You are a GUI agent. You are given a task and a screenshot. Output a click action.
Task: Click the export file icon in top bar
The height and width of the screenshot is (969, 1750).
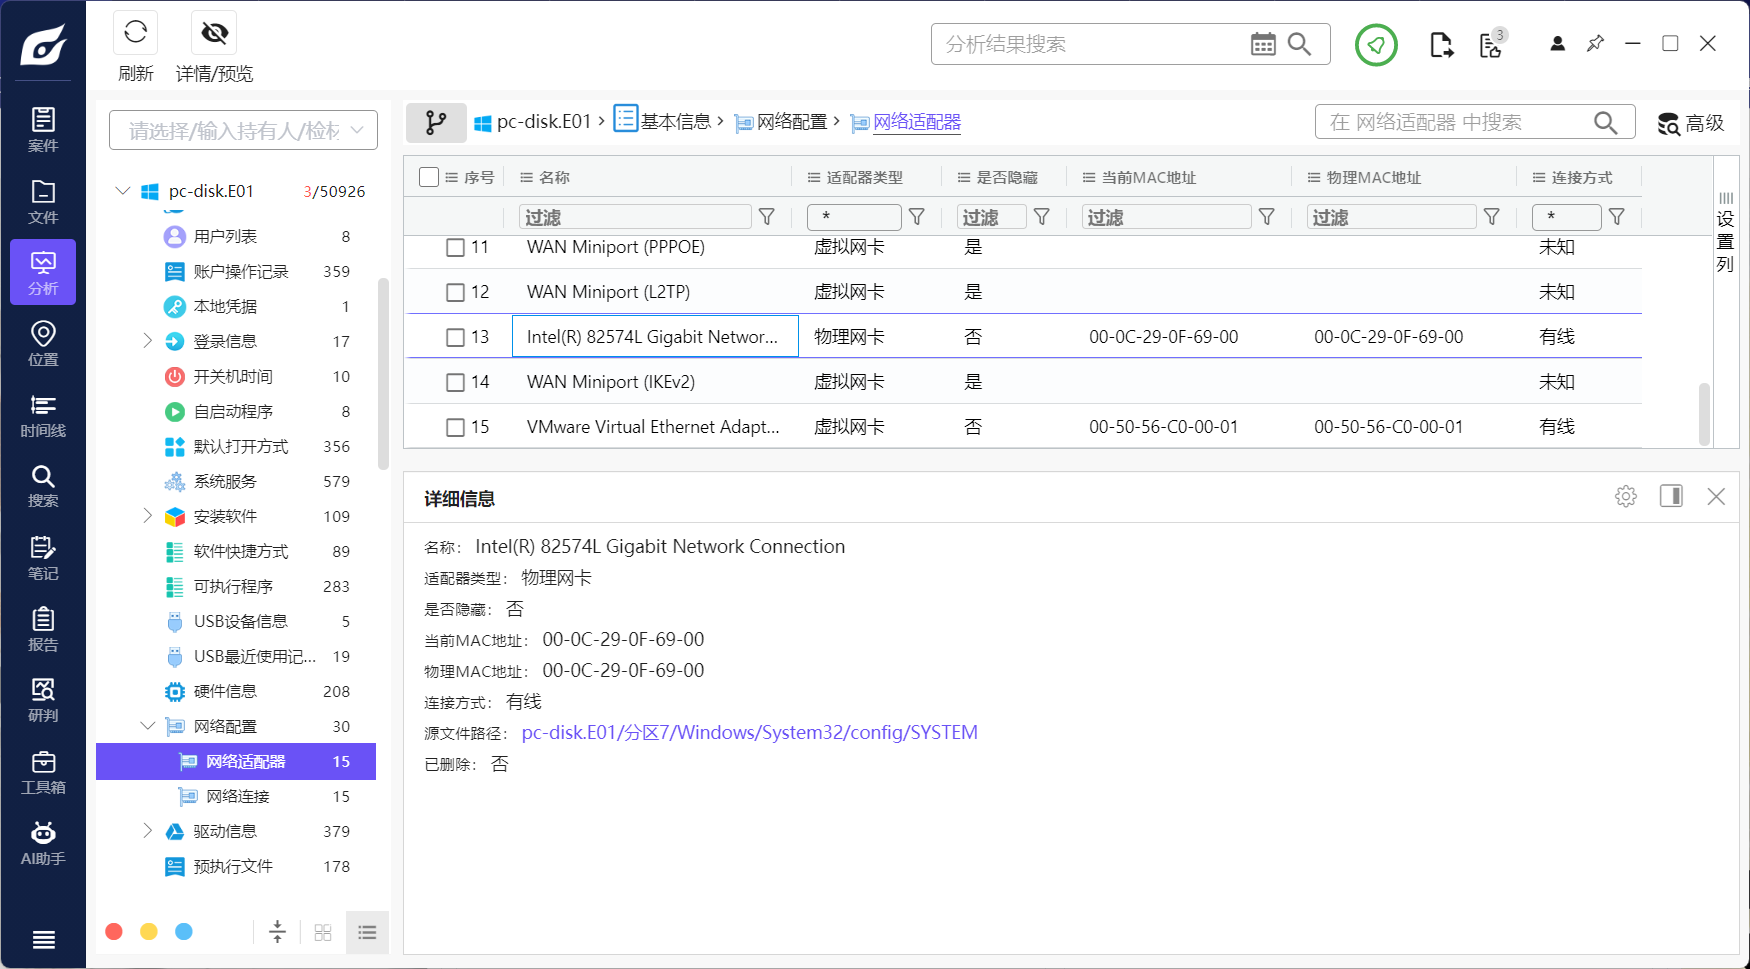point(1441,45)
